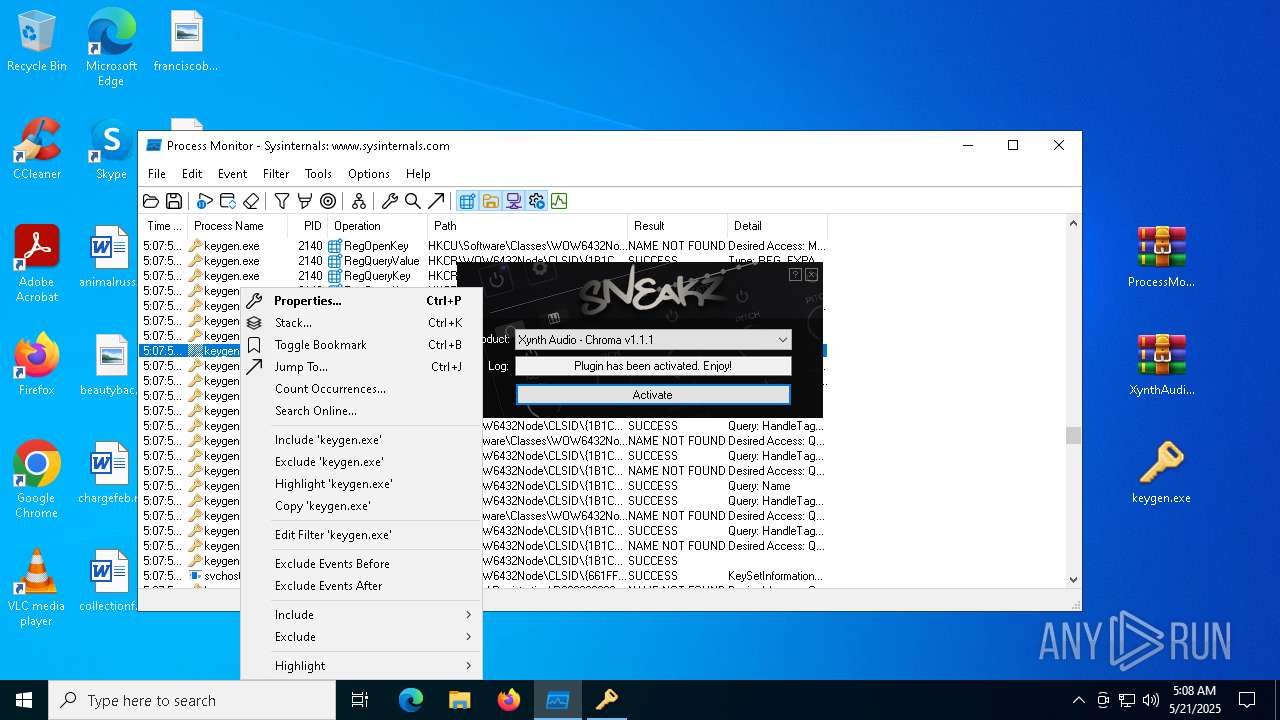Click keygen key icon in taskbar
The width and height of the screenshot is (1280, 720).
607,700
